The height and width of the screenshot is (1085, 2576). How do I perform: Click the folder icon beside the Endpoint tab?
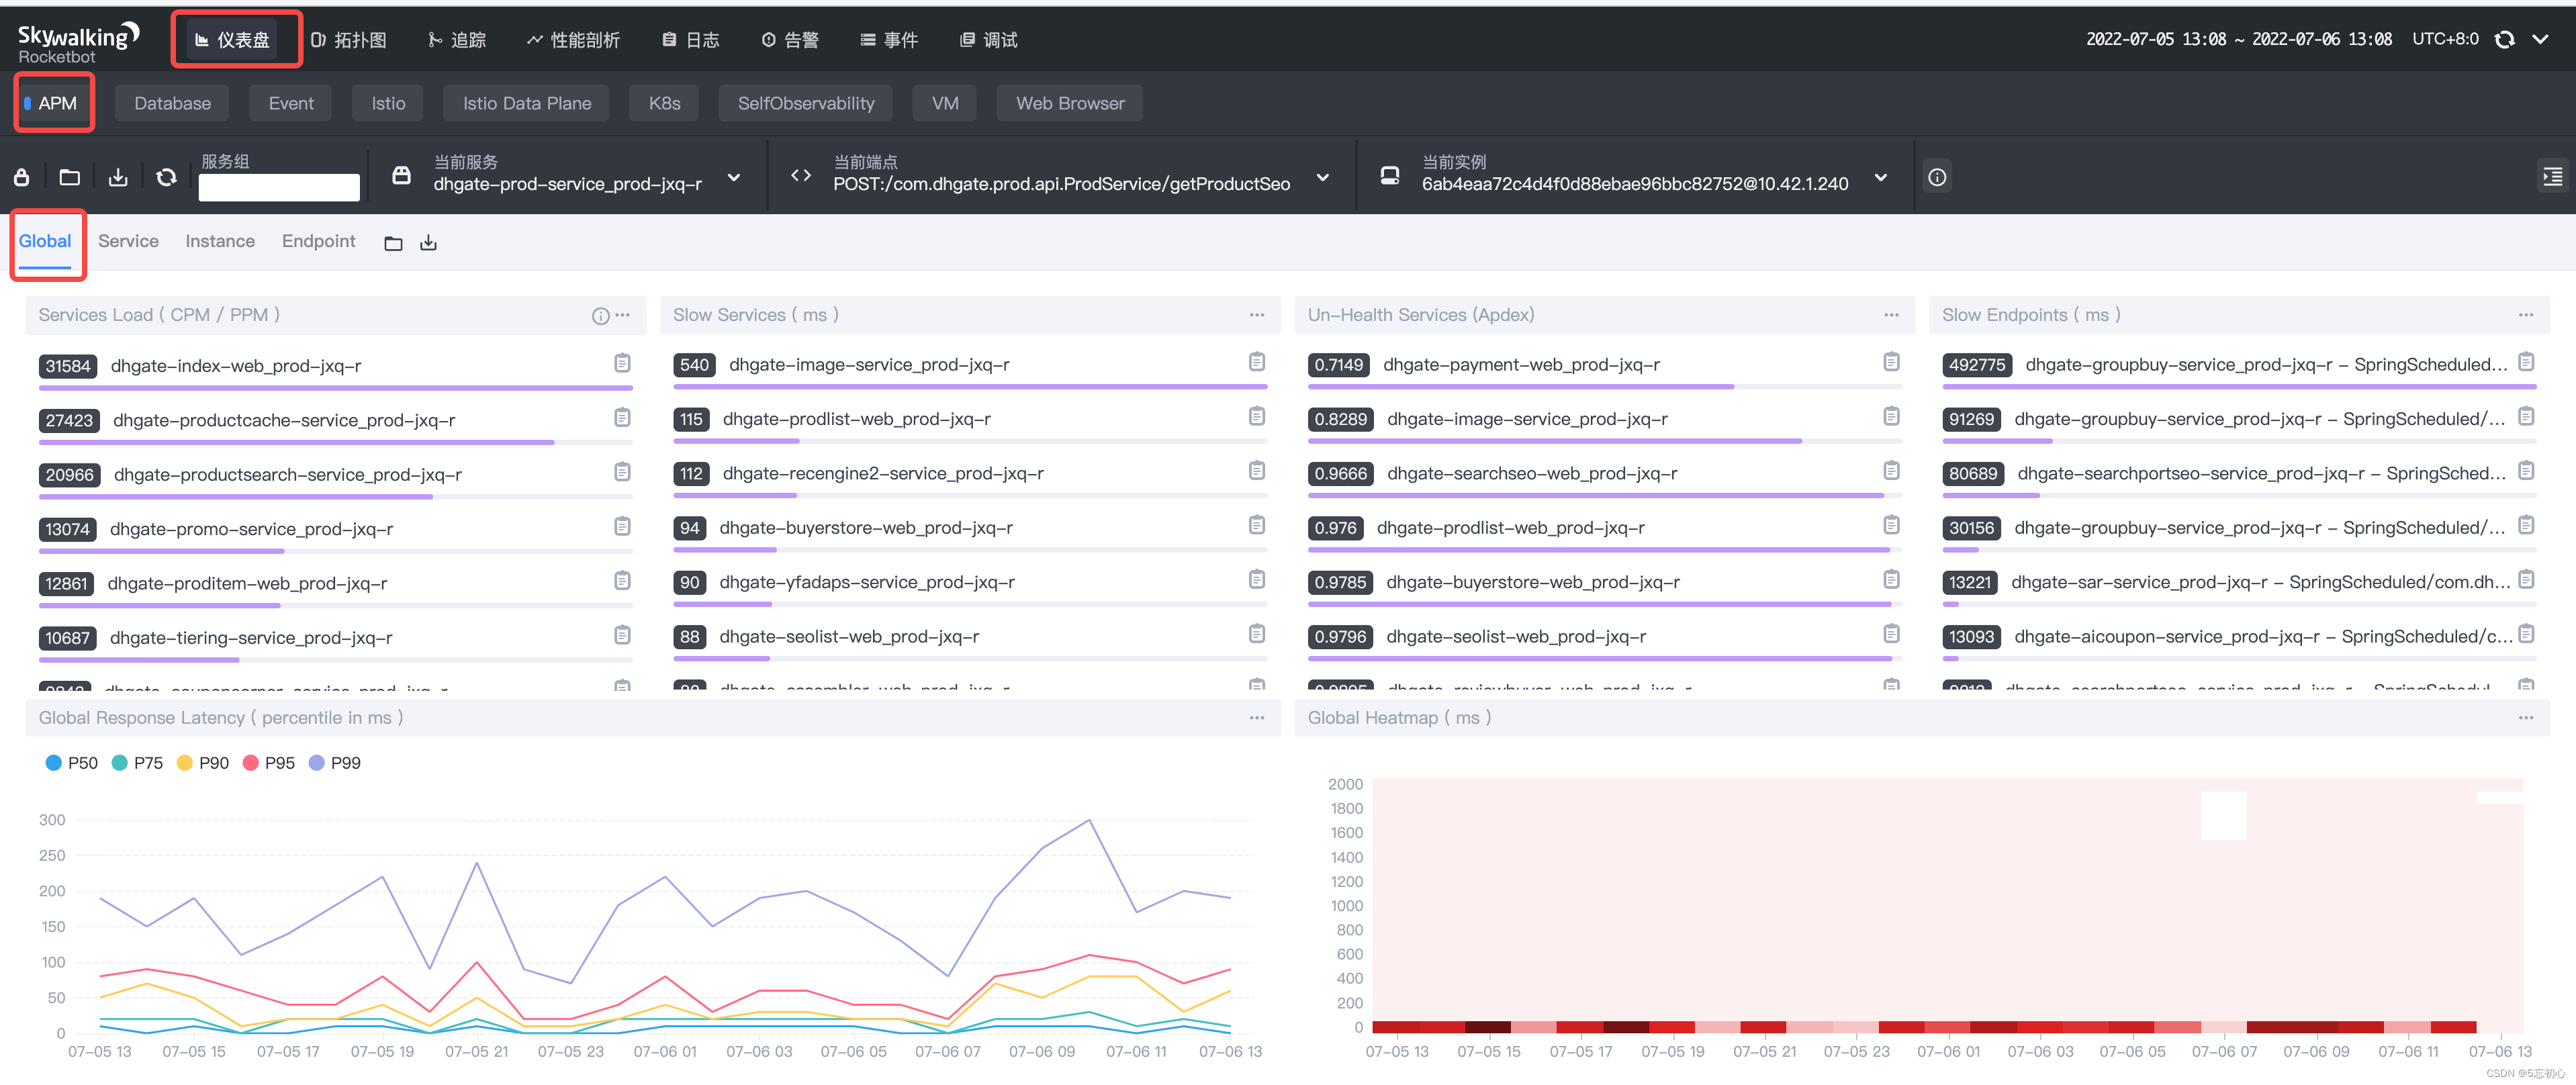pos(393,243)
